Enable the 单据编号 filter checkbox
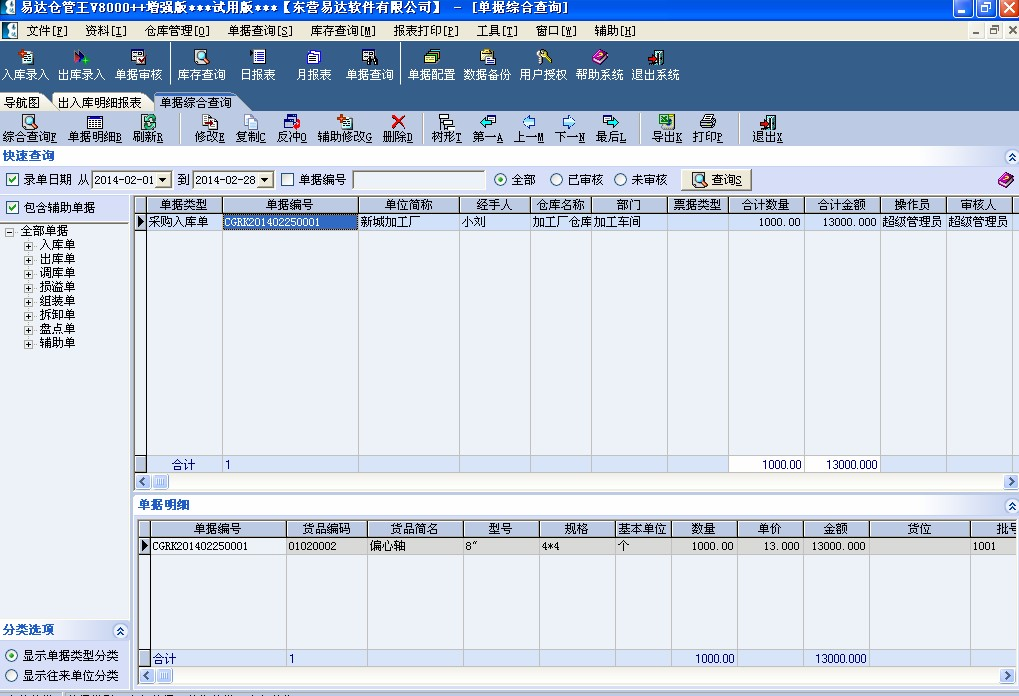 (x=288, y=180)
